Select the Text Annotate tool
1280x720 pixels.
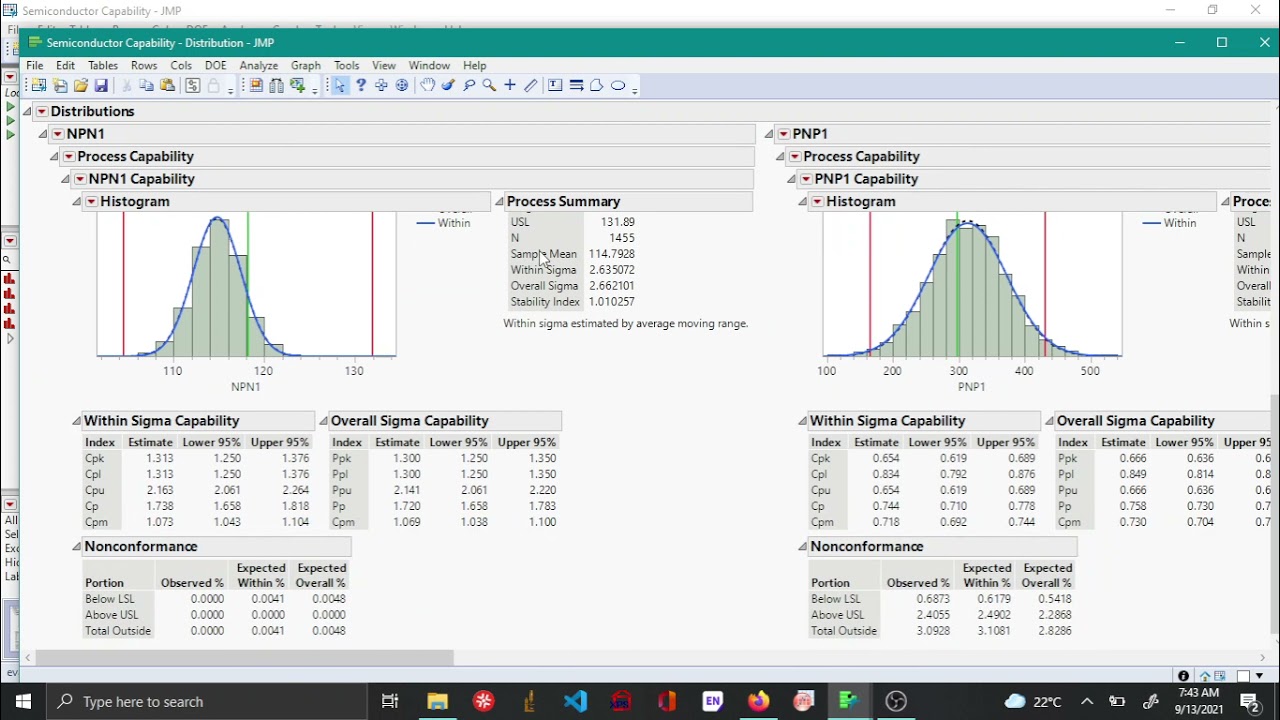[x=556, y=86]
